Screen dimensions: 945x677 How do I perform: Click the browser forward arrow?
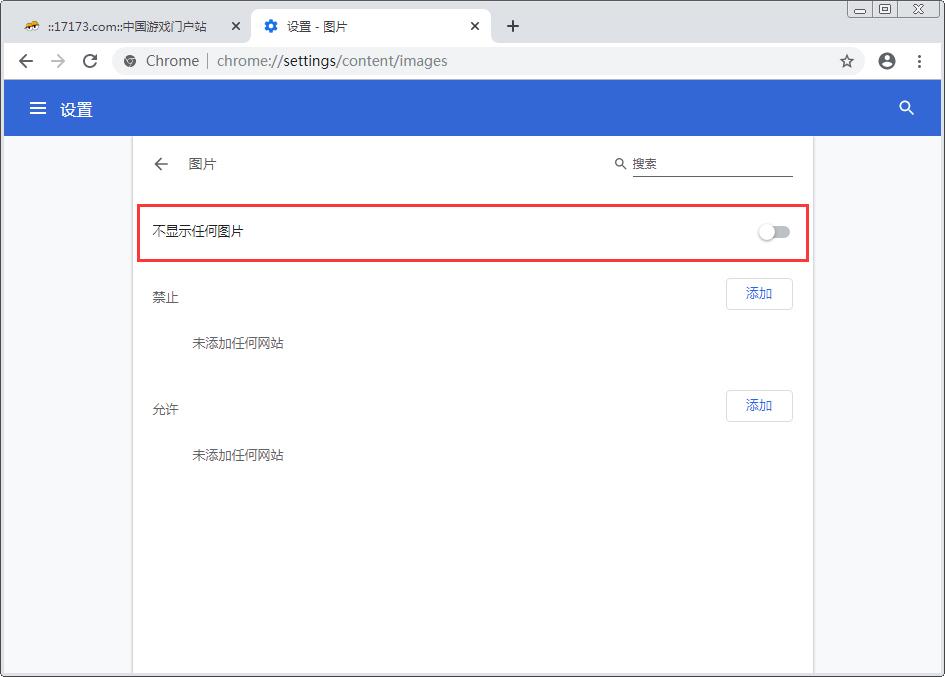(x=58, y=61)
